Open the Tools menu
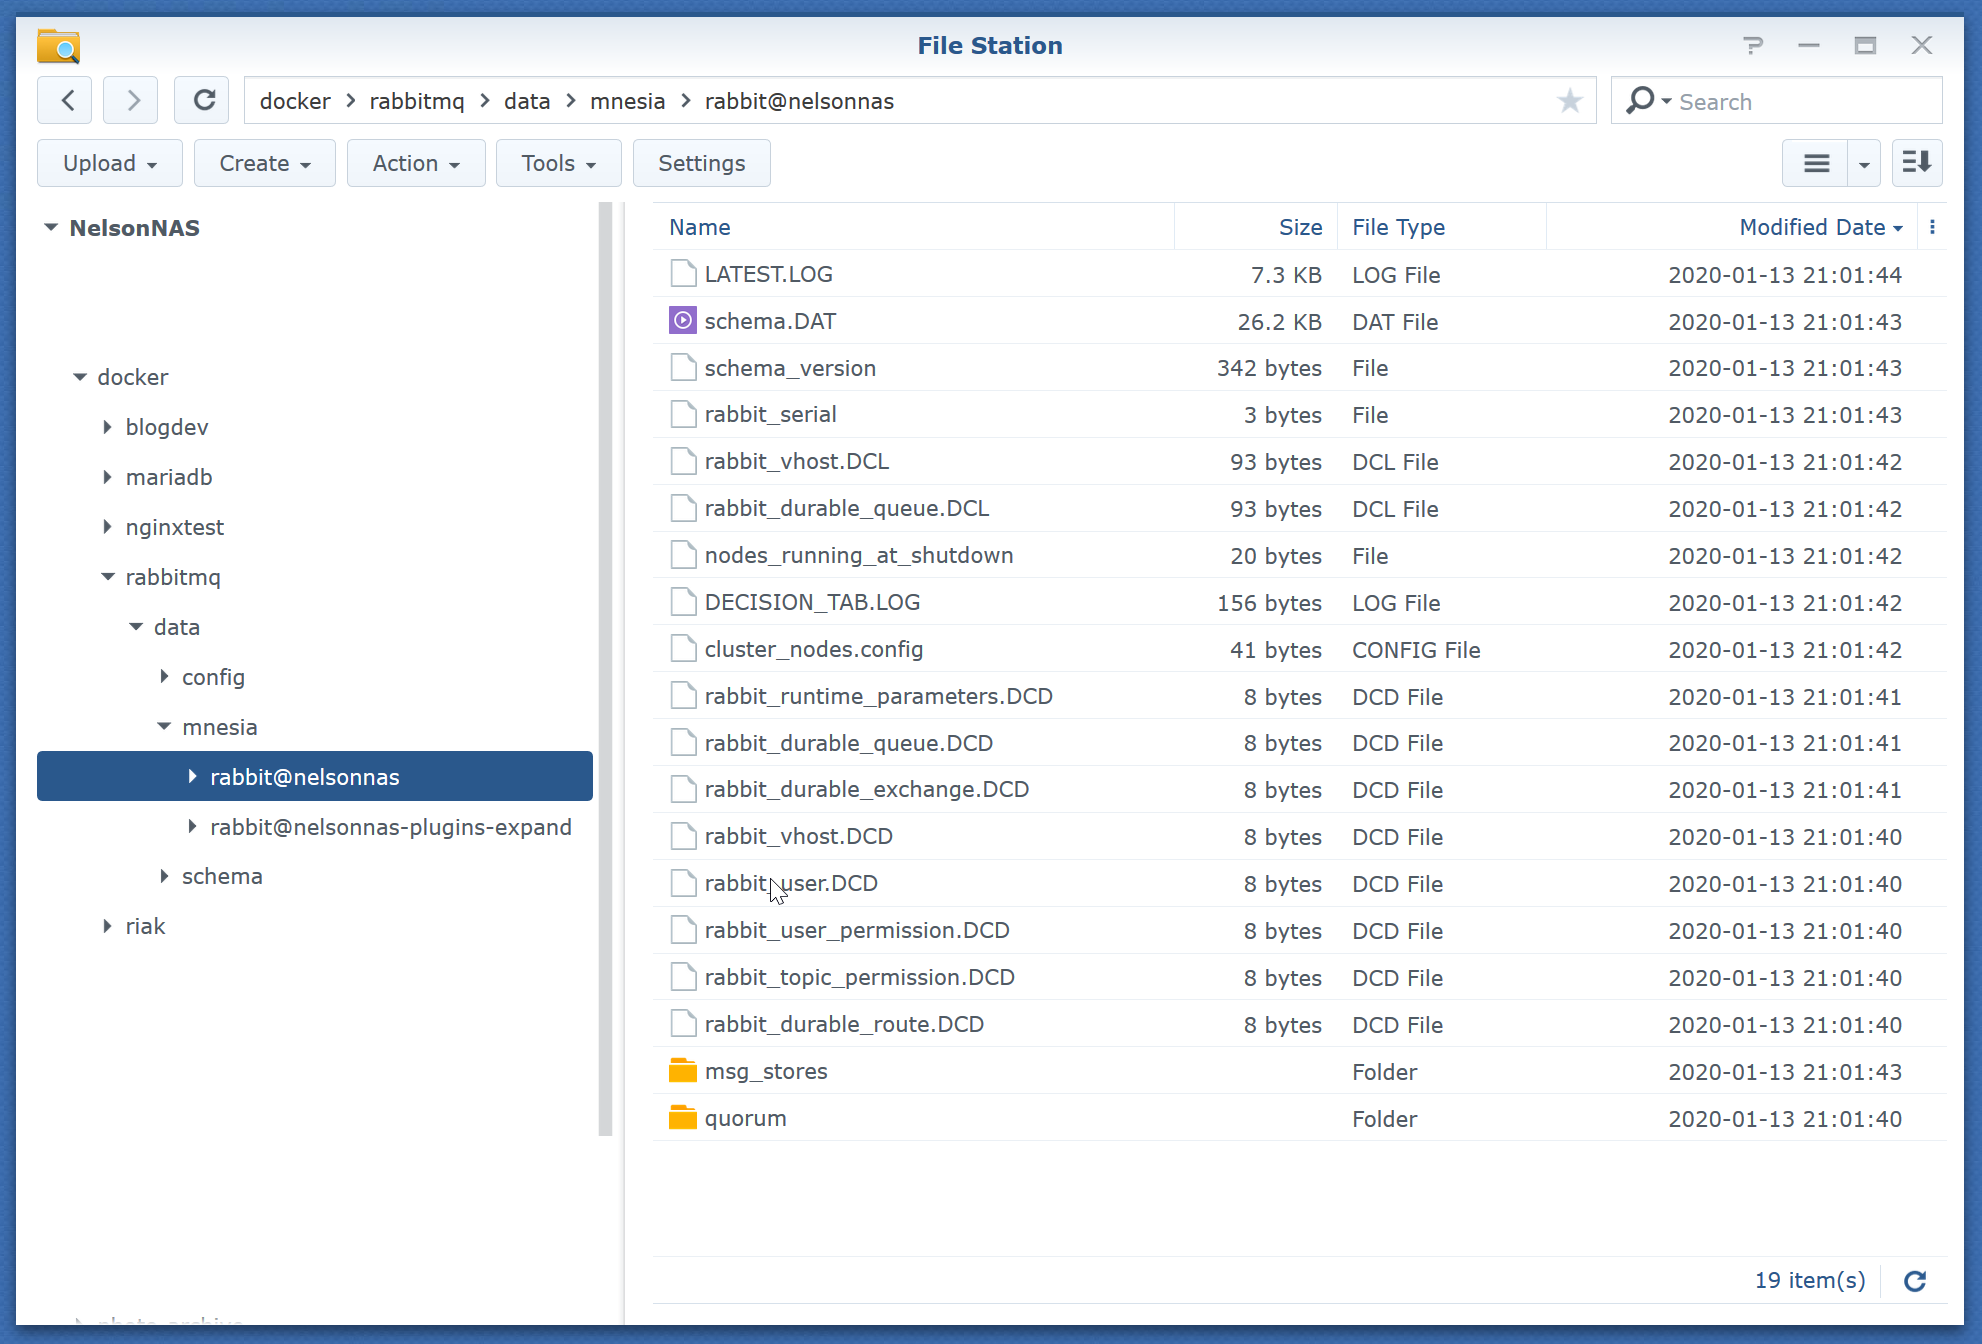1982x1344 pixels. click(x=558, y=163)
